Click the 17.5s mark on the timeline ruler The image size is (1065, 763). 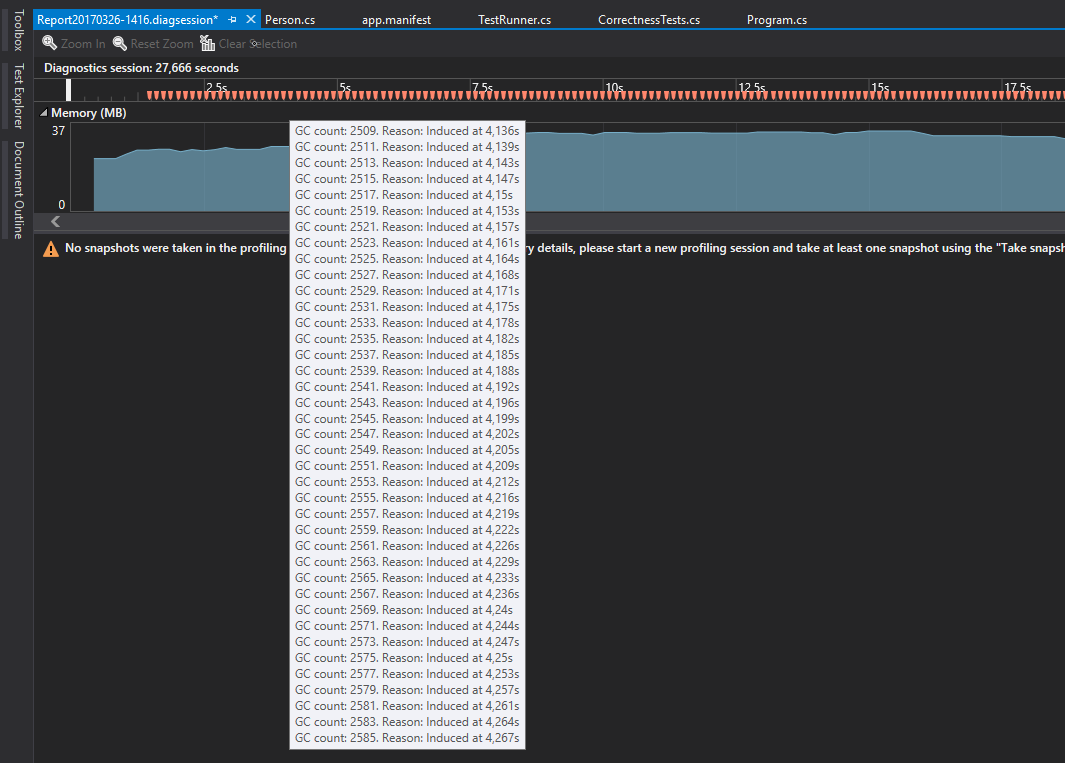click(1017, 87)
